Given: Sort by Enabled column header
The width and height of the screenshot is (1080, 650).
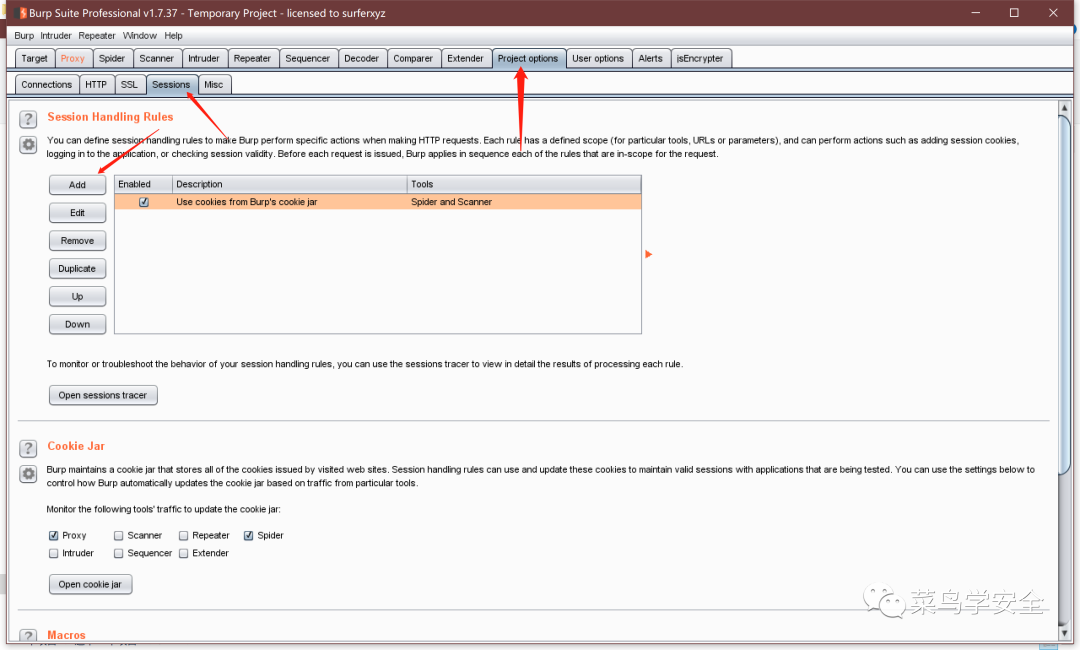Looking at the screenshot, I should coord(143,185).
